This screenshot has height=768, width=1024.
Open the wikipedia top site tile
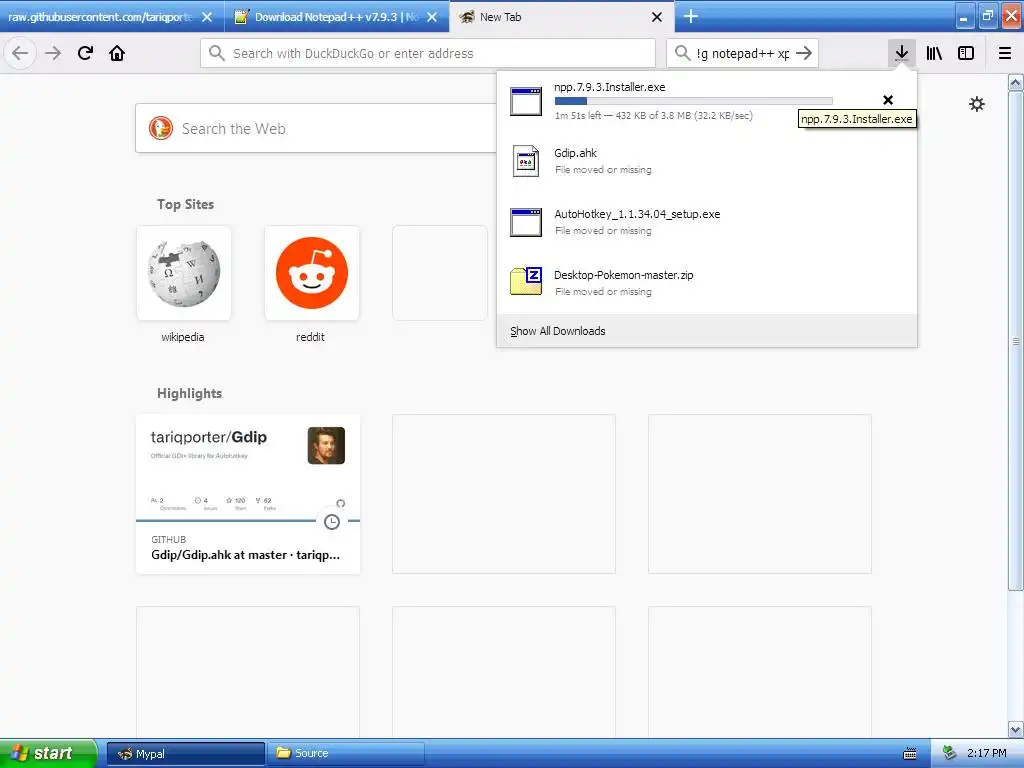pyautogui.click(x=184, y=273)
